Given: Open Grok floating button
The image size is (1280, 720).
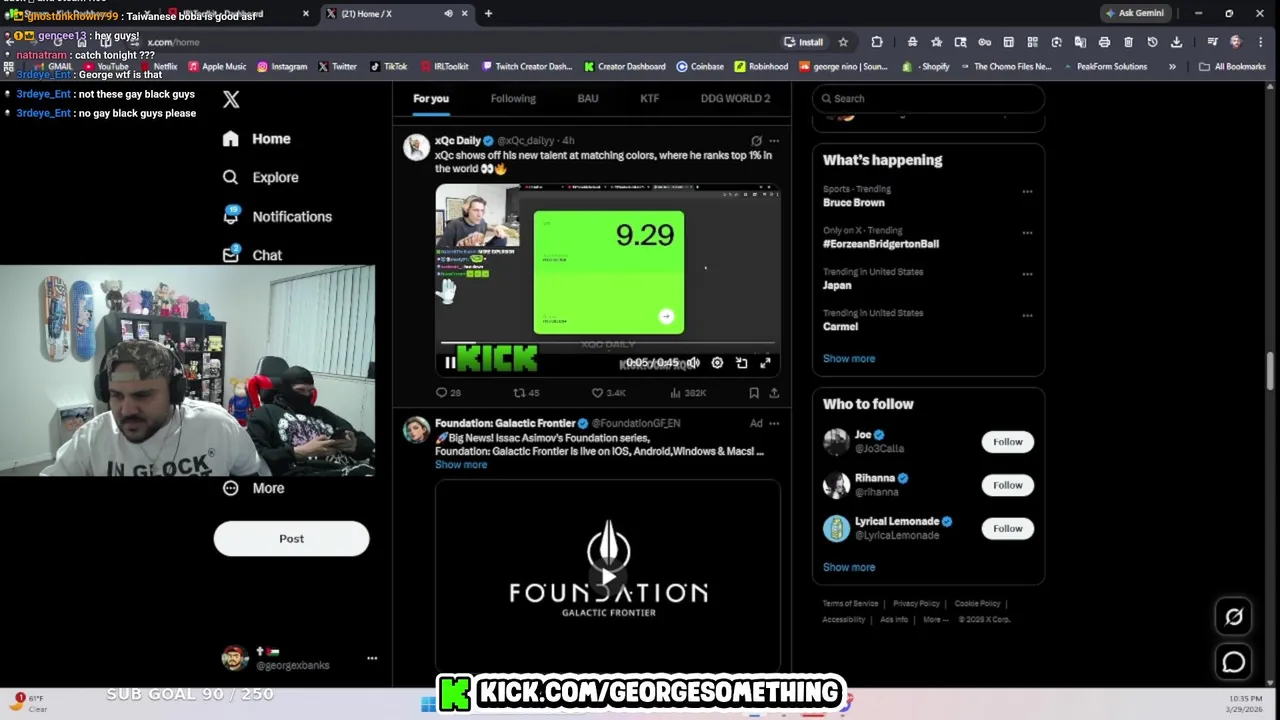Looking at the screenshot, I should [x=1234, y=617].
